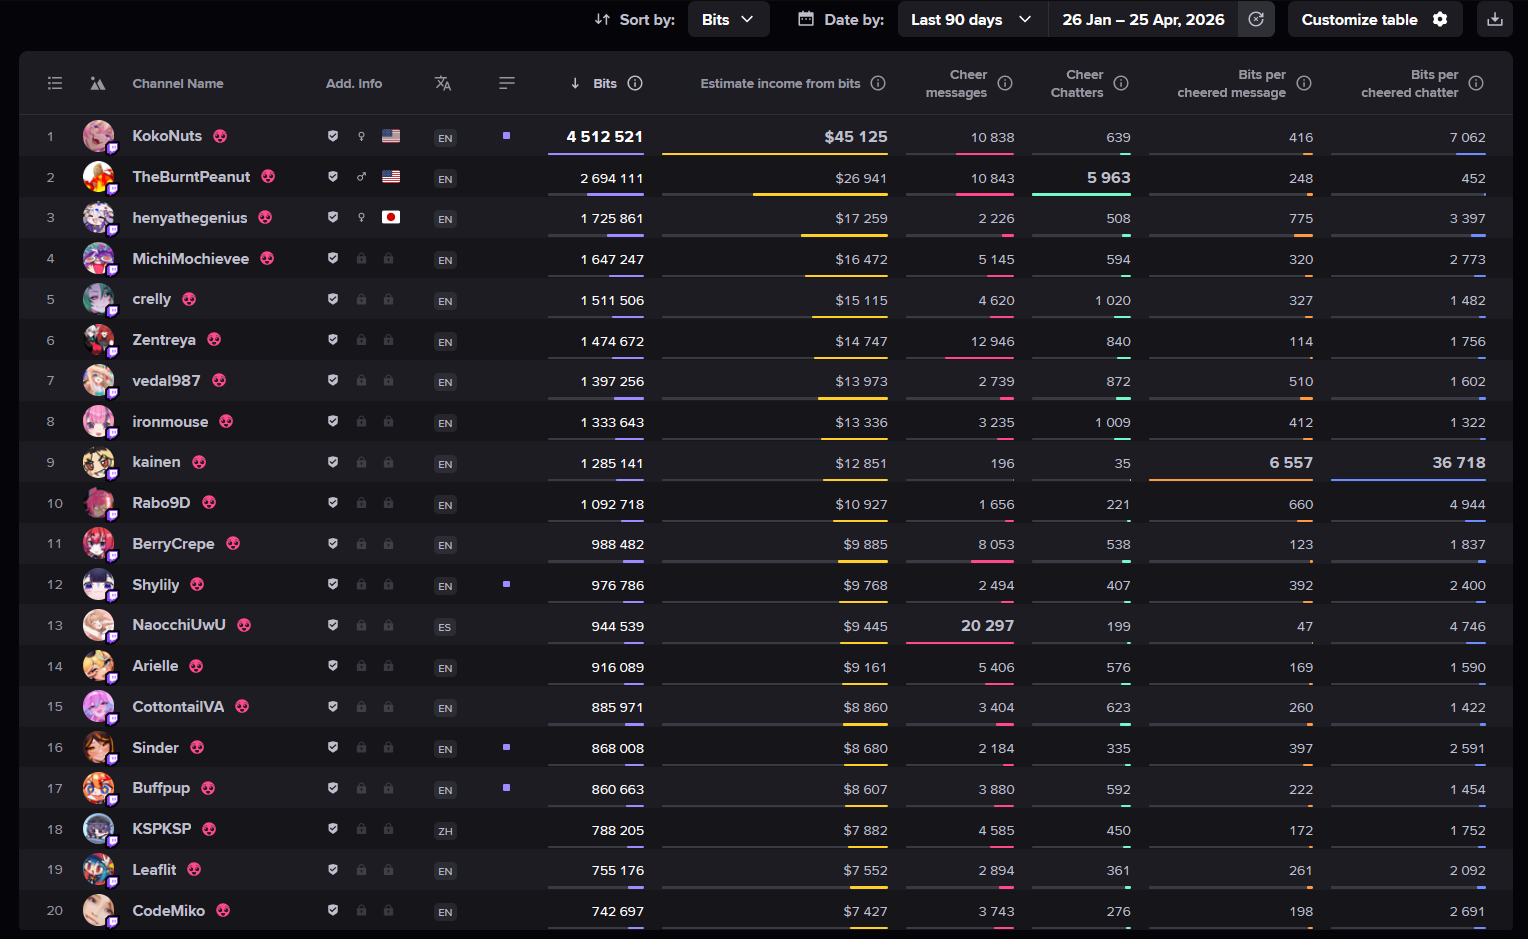Open MichiMochievee channel link
Viewport: 1528px width, 939px height.
[x=191, y=258]
